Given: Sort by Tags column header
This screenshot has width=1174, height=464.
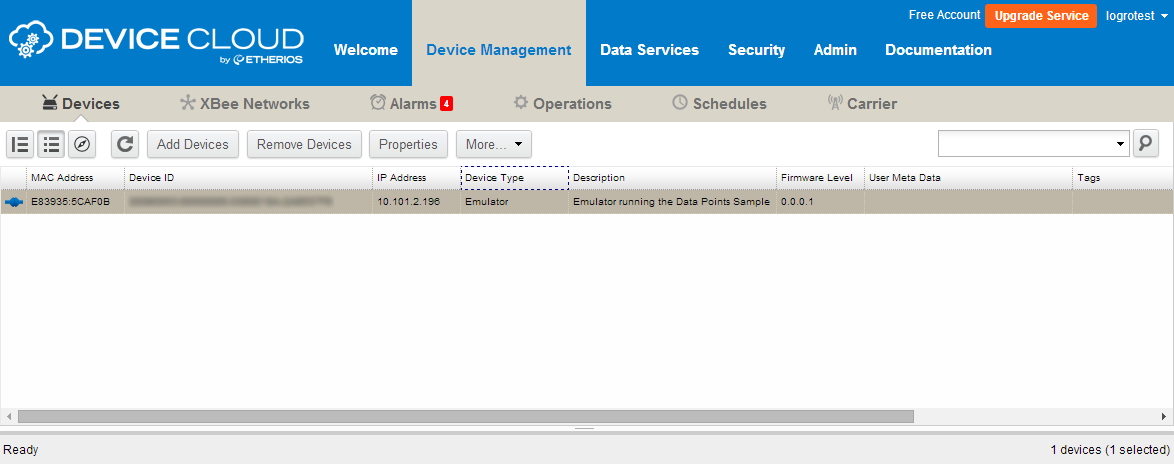Looking at the screenshot, I should tap(1123, 178).
